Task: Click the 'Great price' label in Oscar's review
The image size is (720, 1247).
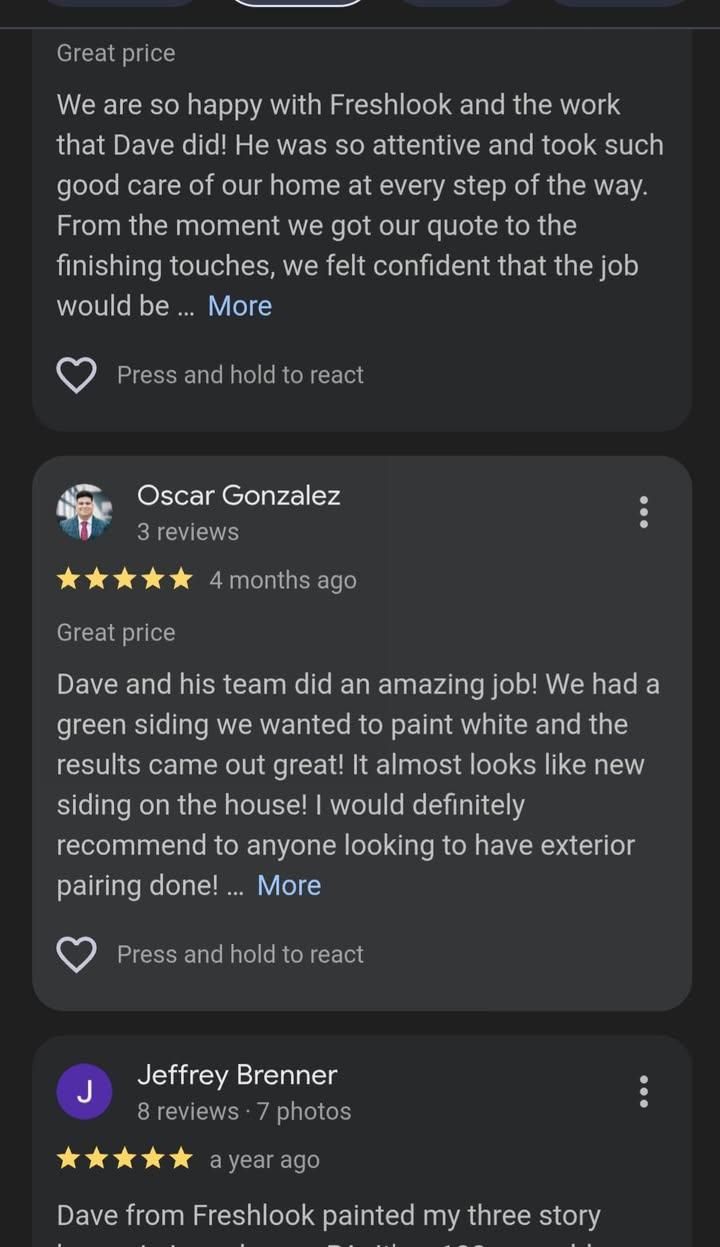Action: (x=116, y=633)
